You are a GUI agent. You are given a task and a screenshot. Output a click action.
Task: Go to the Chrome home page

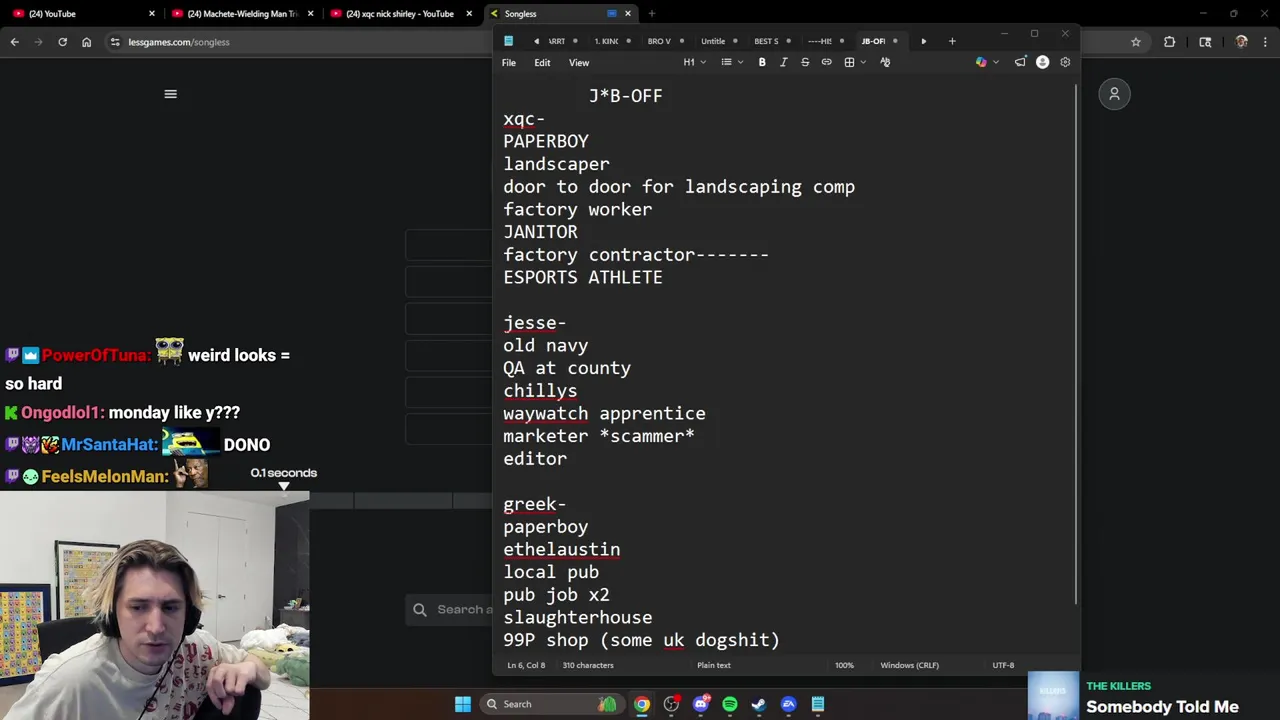click(x=86, y=42)
